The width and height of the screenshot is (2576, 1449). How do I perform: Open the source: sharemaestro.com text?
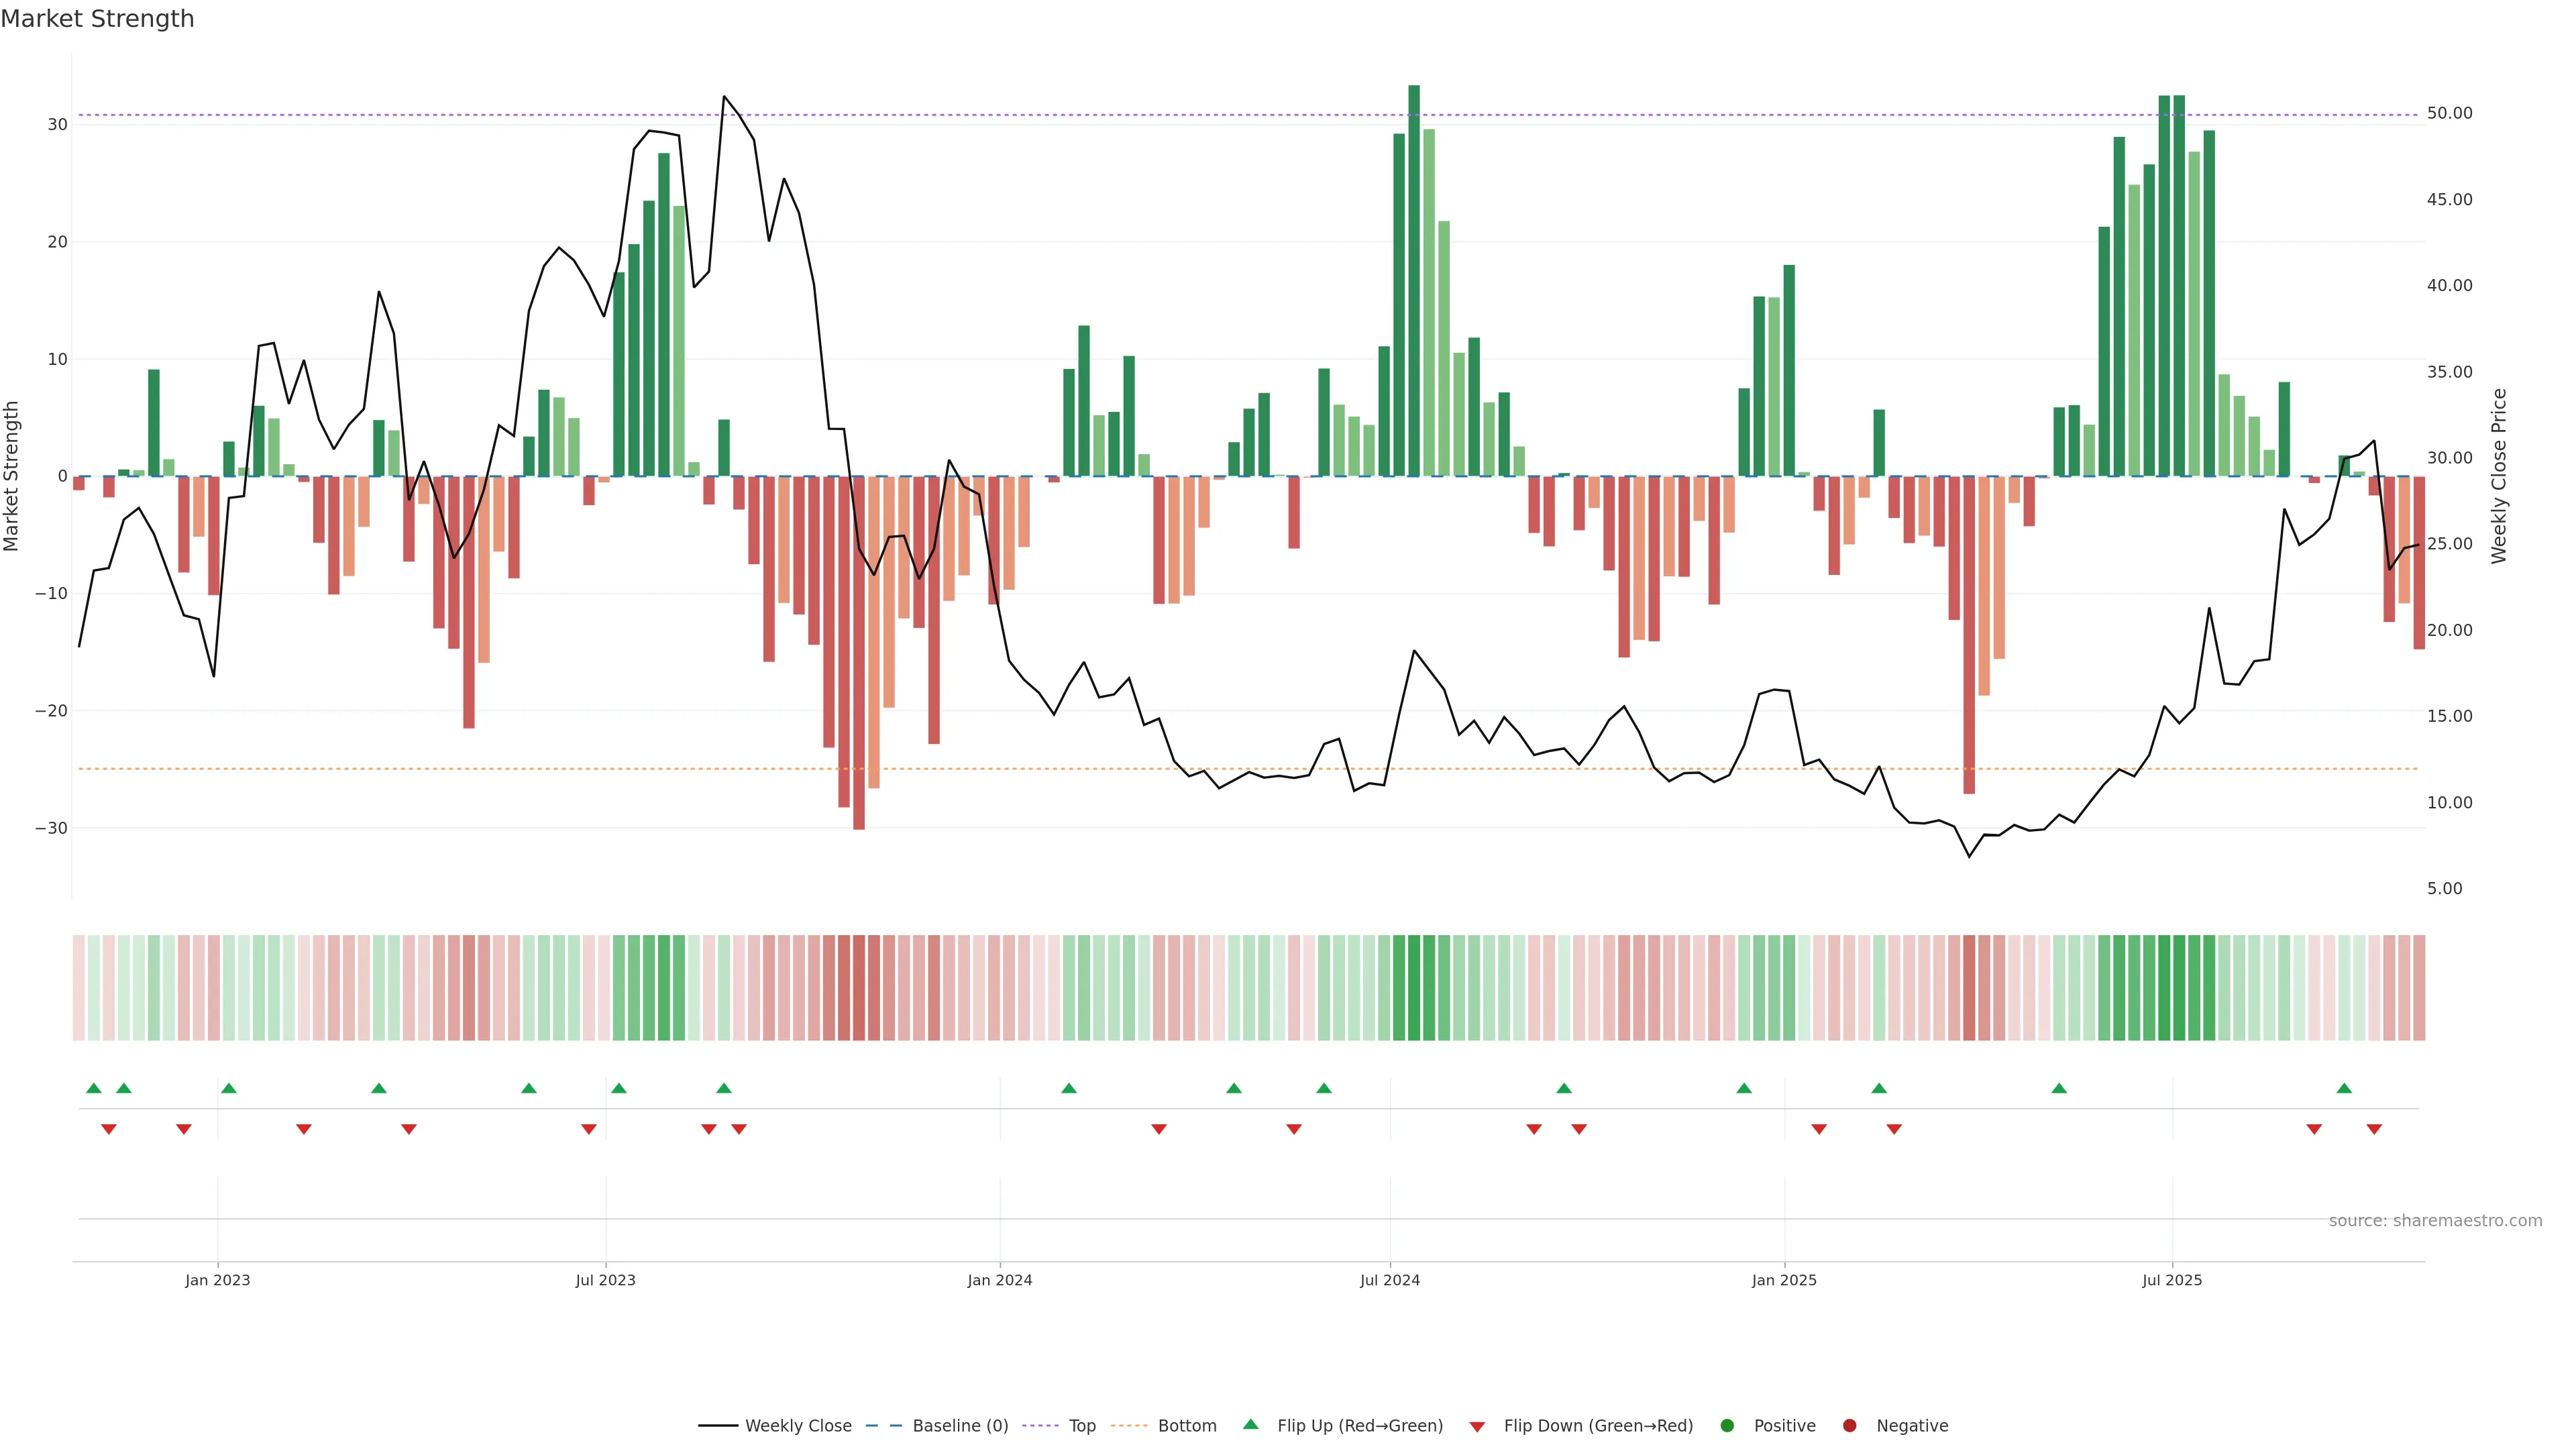[2435, 1221]
